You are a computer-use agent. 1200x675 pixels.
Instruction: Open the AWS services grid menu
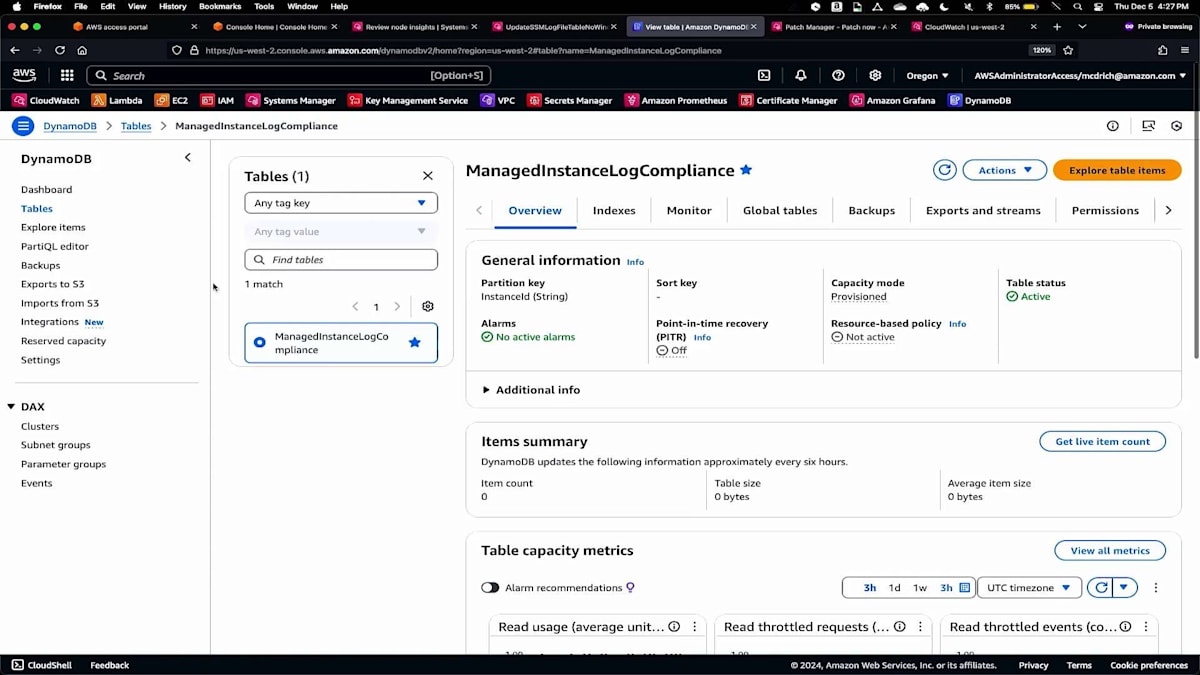click(x=67, y=75)
